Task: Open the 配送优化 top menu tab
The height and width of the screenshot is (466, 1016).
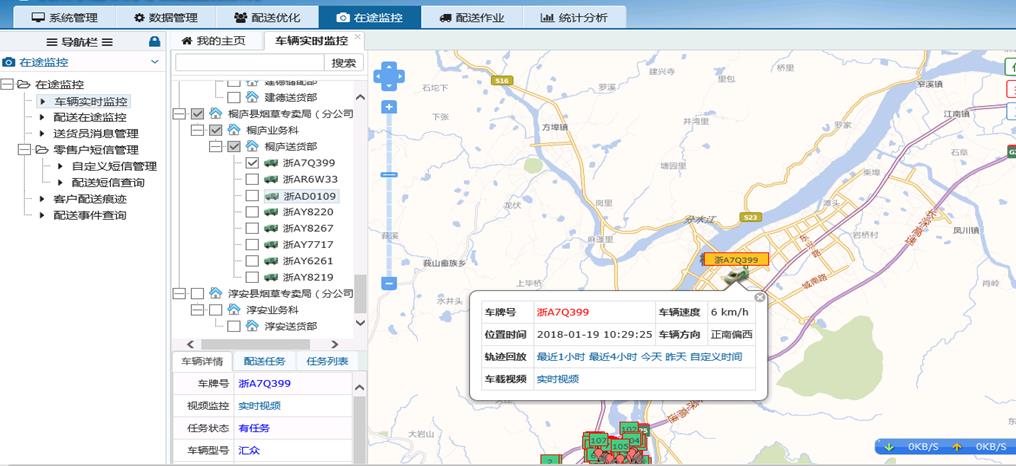Action: click(268, 17)
